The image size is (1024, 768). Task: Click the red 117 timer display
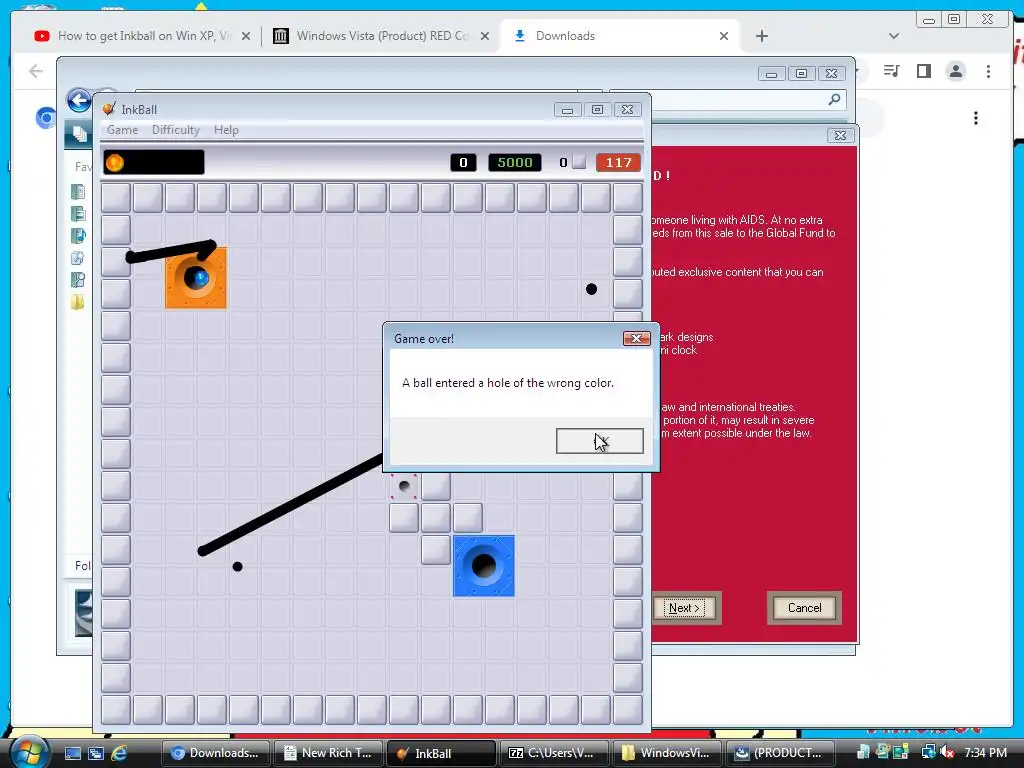[618, 163]
